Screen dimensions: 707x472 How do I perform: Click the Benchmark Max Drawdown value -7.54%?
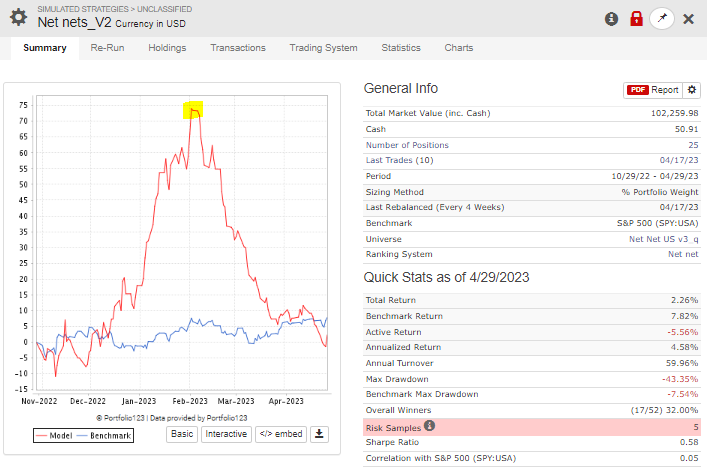coord(683,394)
